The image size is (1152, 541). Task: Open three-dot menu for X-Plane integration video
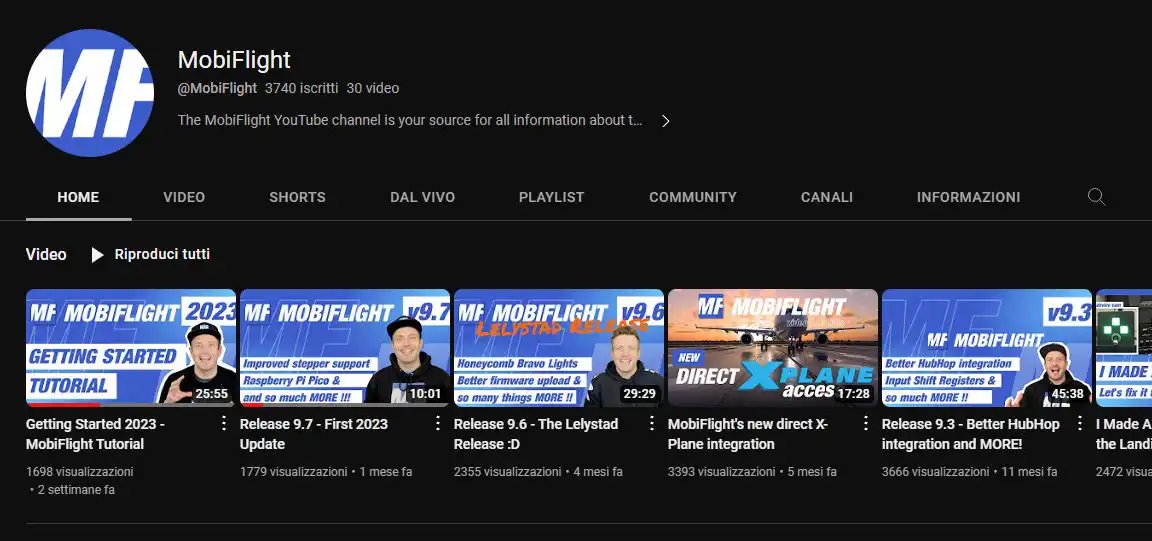tap(866, 423)
